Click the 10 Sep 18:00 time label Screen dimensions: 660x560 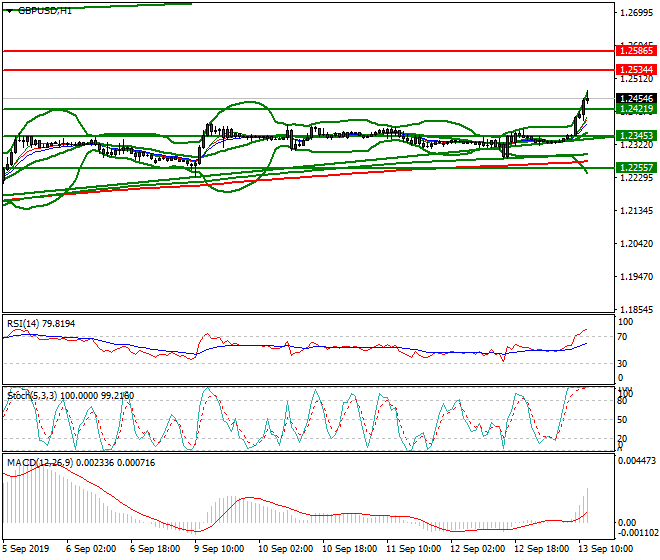(349, 549)
